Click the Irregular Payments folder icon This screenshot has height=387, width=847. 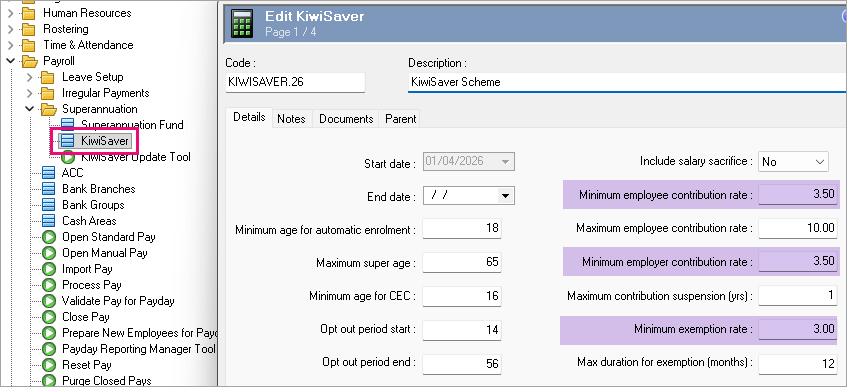pyautogui.click(x=48, y=93)
